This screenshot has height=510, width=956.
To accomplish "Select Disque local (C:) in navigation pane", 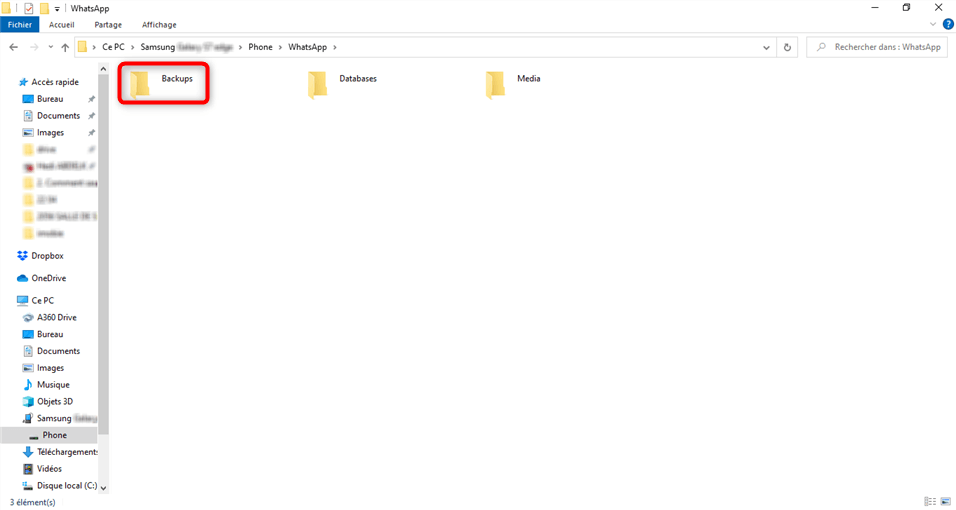I will [66, 486].
